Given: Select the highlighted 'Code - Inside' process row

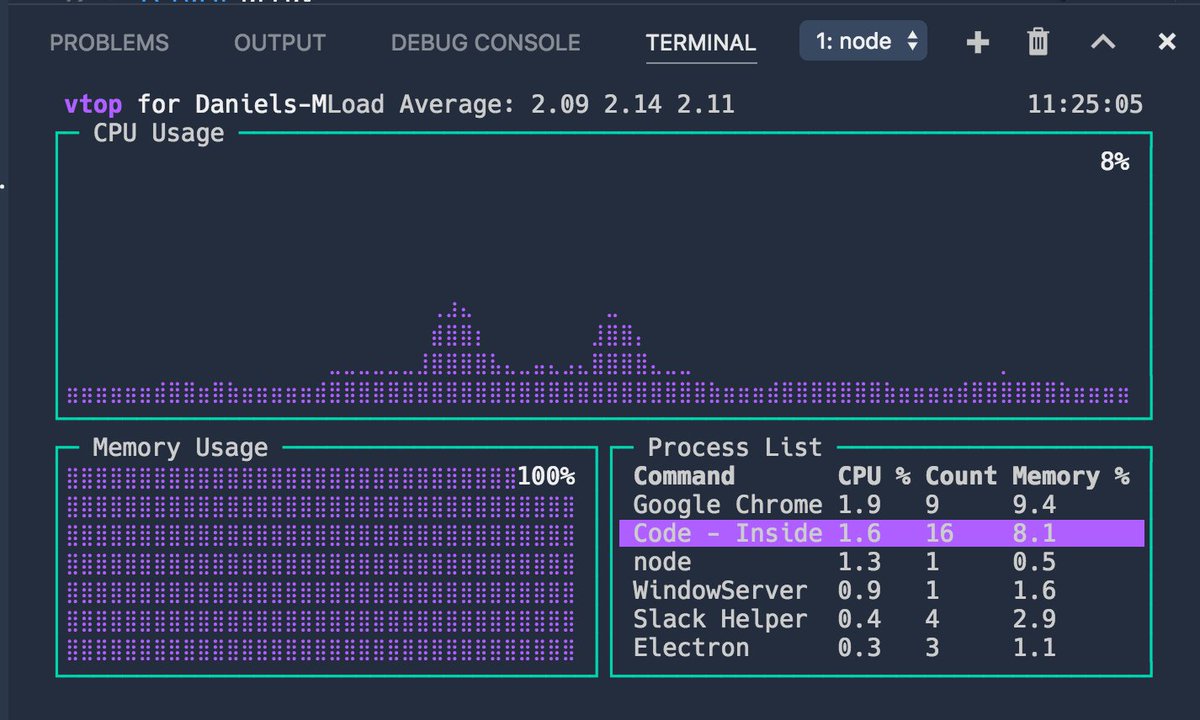Looking at the screenshot, I should [882, 533].
